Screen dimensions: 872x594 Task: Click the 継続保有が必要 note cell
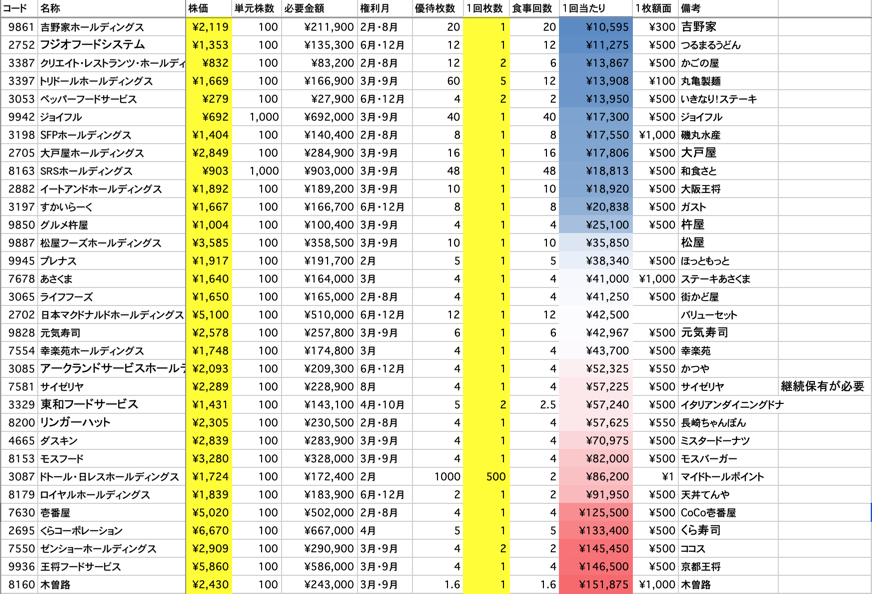point(824,387)
